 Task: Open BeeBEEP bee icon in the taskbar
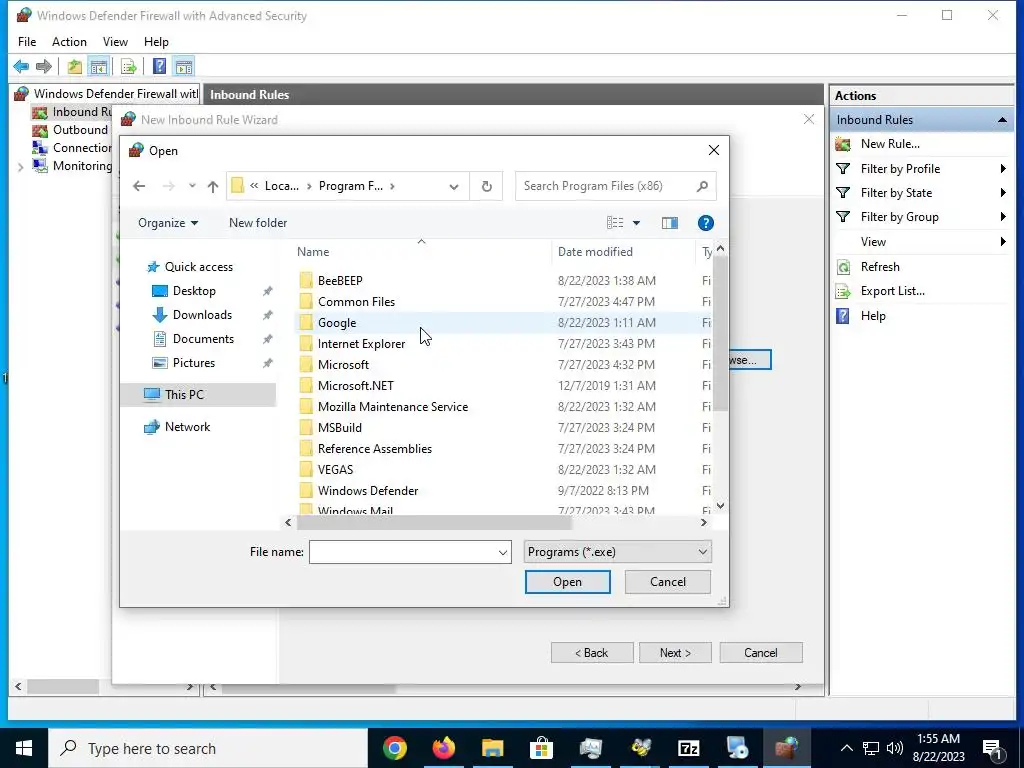[640, 748]
